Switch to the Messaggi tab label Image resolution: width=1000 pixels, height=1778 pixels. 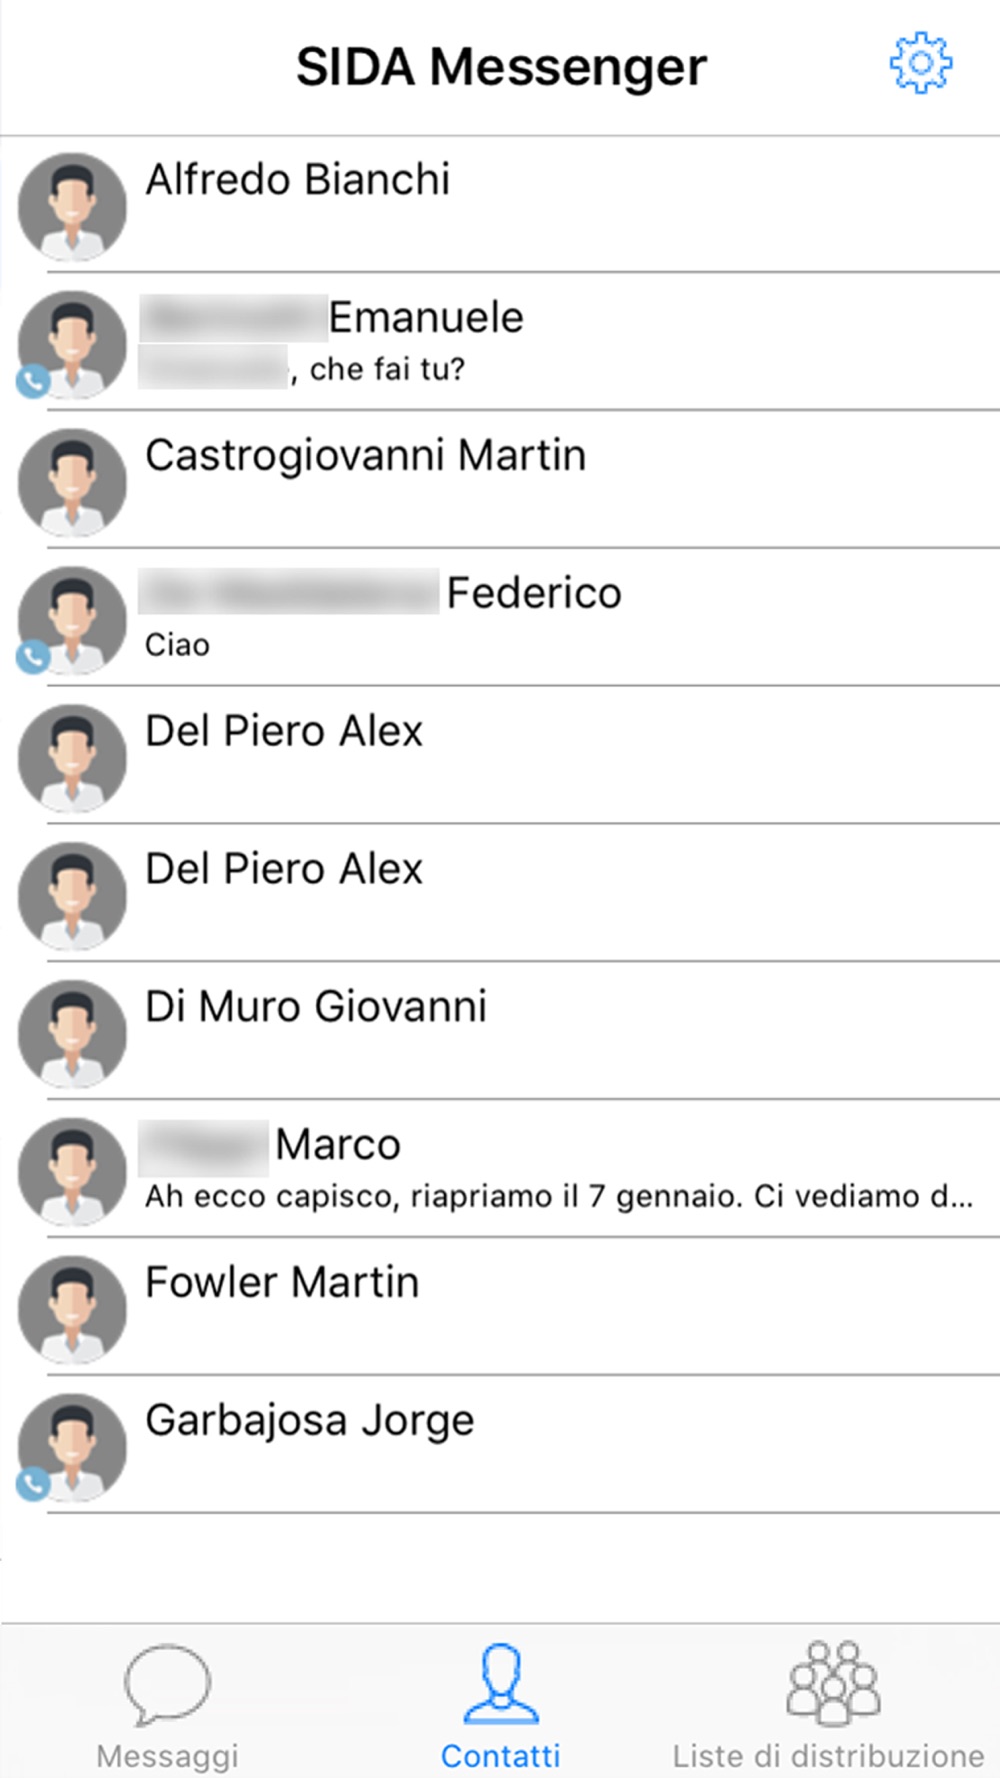(x=167, y=1756)
